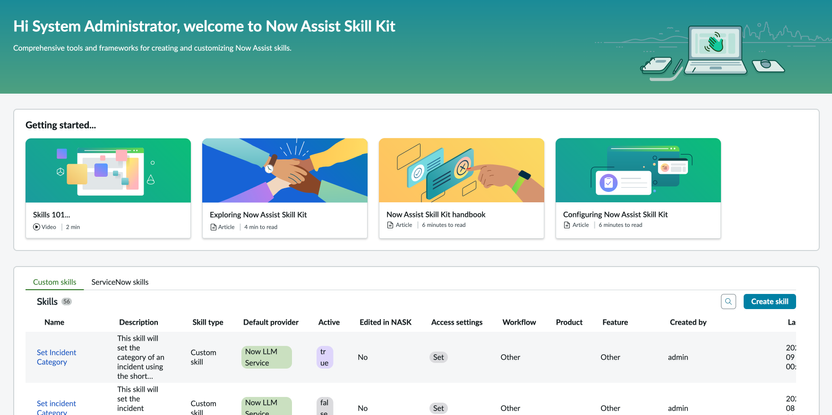Click 'admin' Created by cell in first row
Viewport: 832px width, 415px height.
click(x=678, y=357)
